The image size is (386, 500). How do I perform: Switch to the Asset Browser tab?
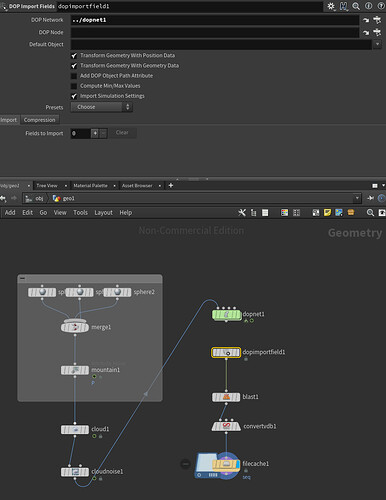[x=137, y=186]
